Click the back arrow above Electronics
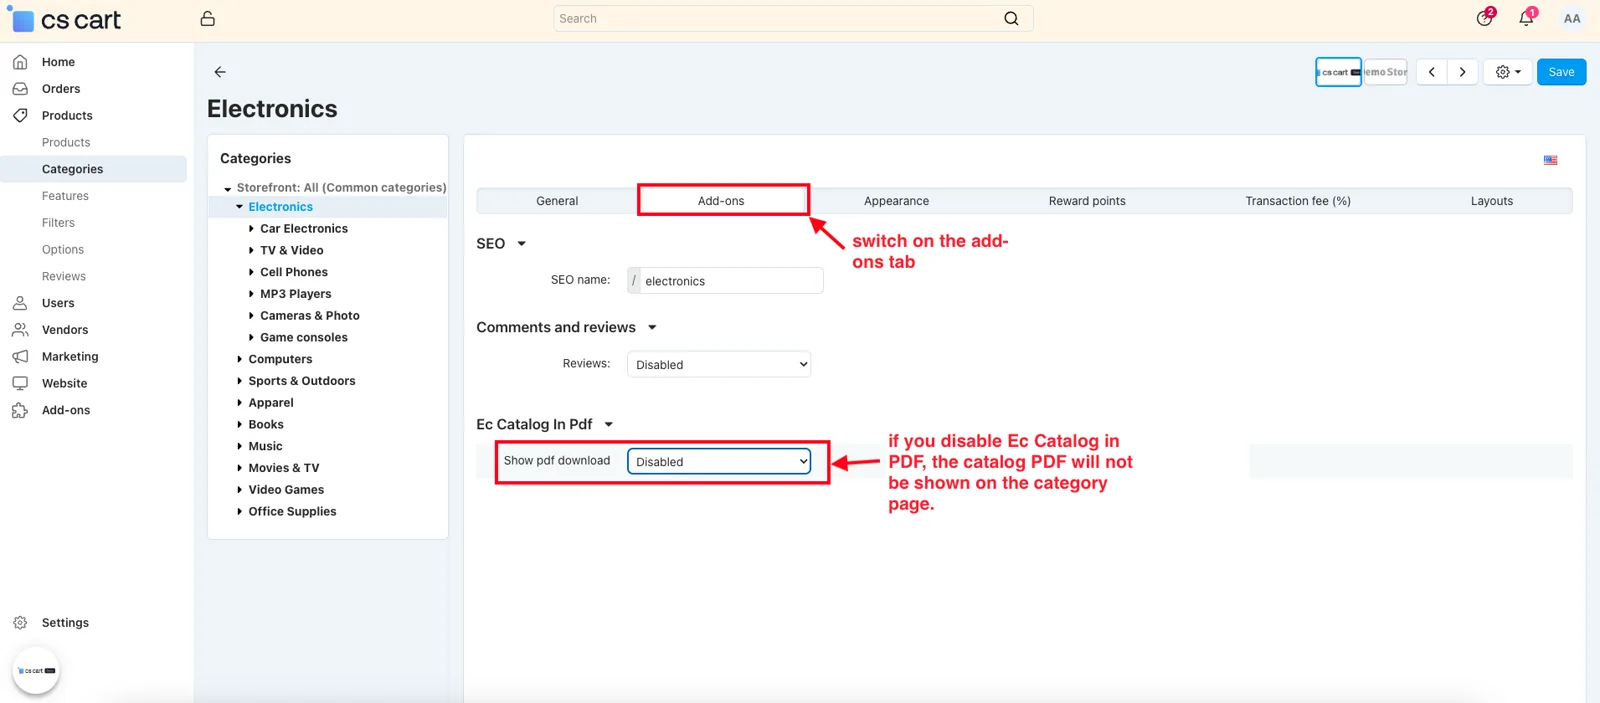 [x=220, y=72]
